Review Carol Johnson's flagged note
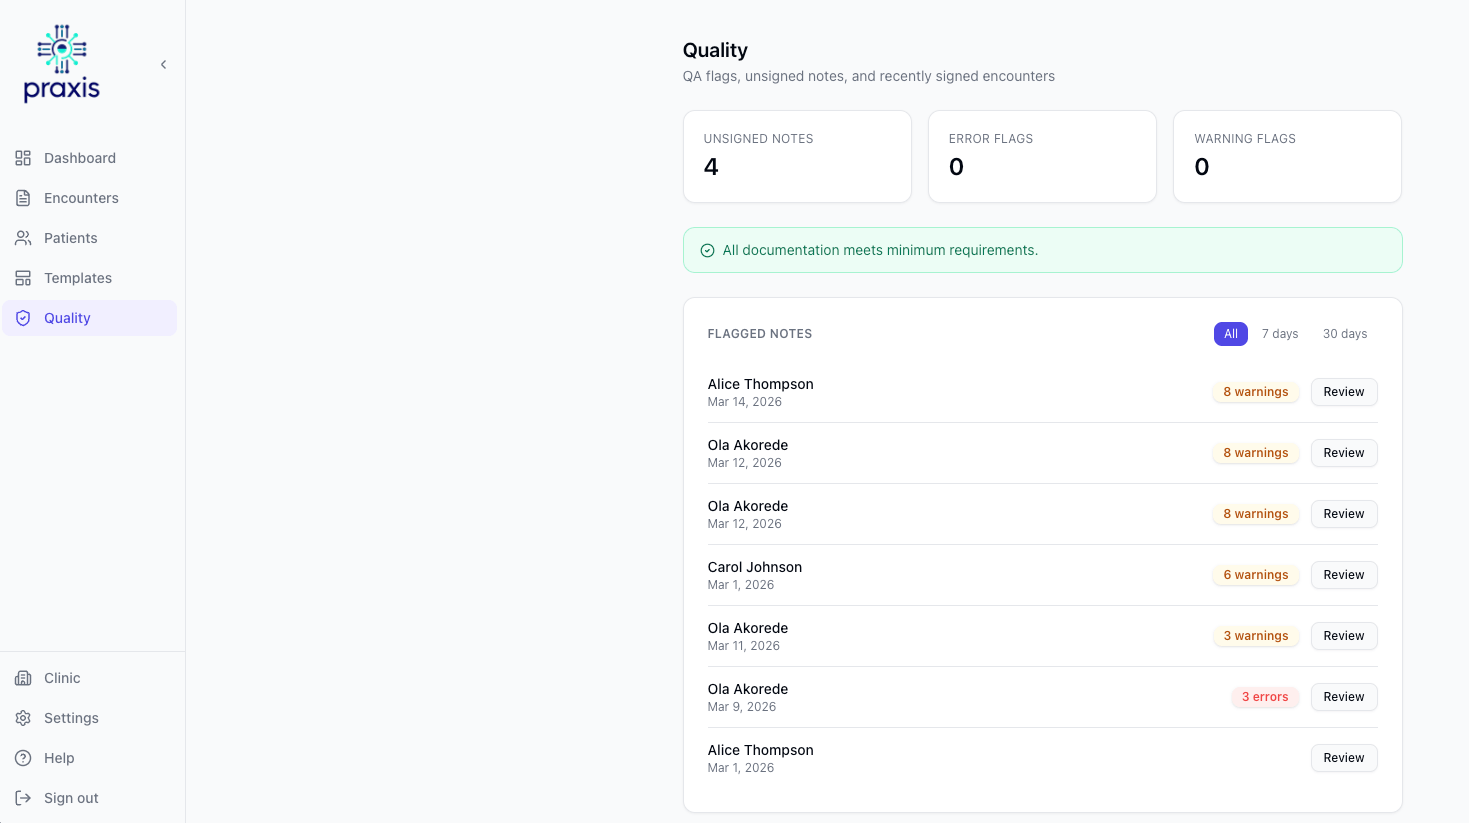Viewport: 1469px width, 823px height. (1344, 575)
